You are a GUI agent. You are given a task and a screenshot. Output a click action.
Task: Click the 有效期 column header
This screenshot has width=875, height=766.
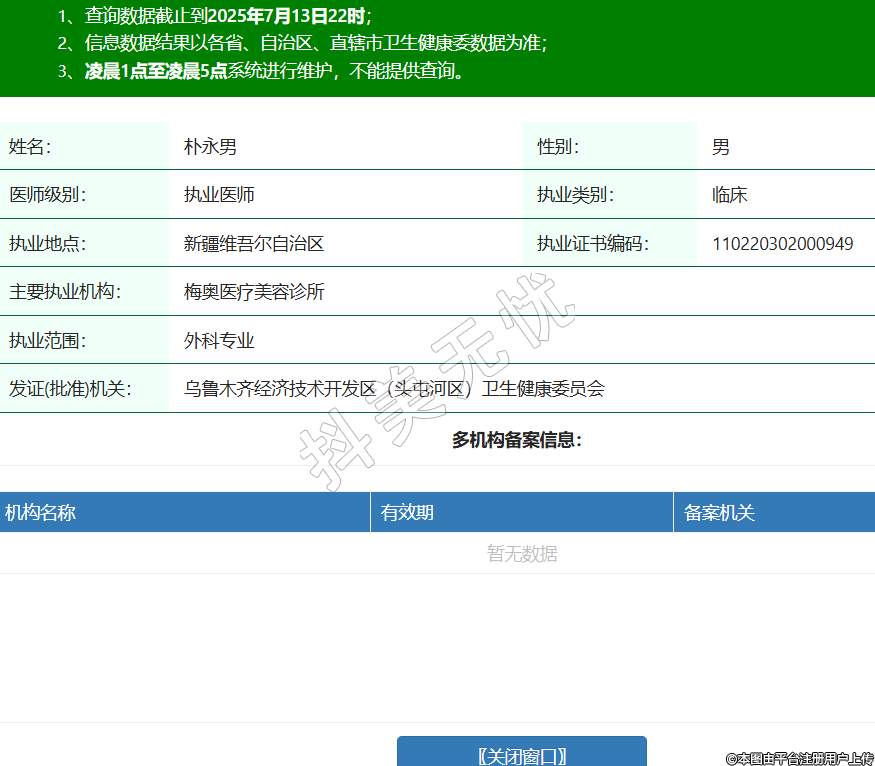click(x=407, y=513)
